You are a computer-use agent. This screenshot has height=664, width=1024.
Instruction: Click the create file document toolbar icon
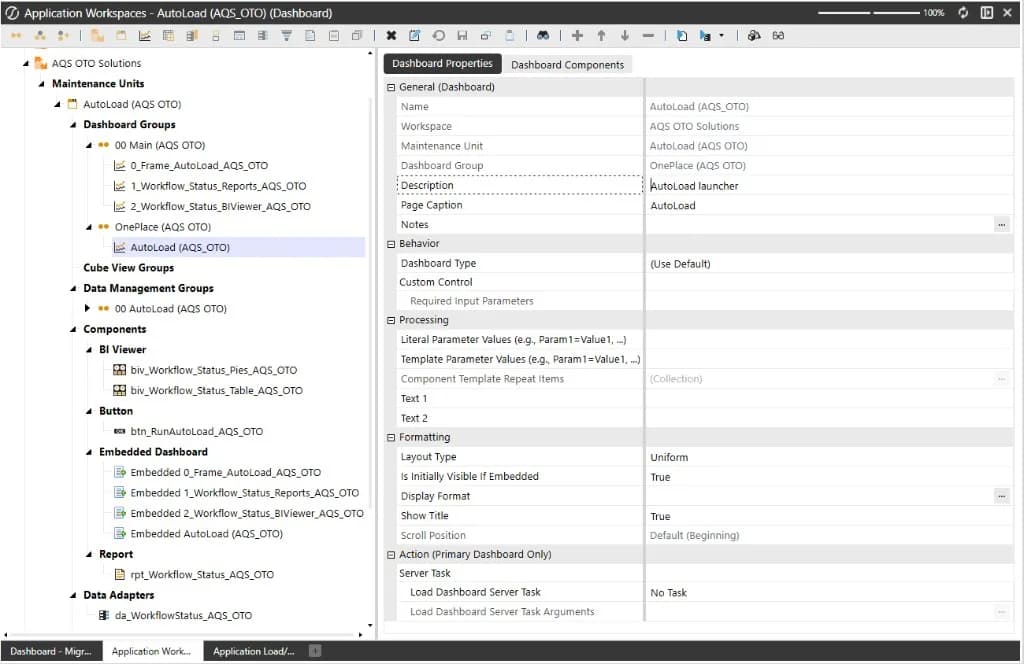click(310, 36)
